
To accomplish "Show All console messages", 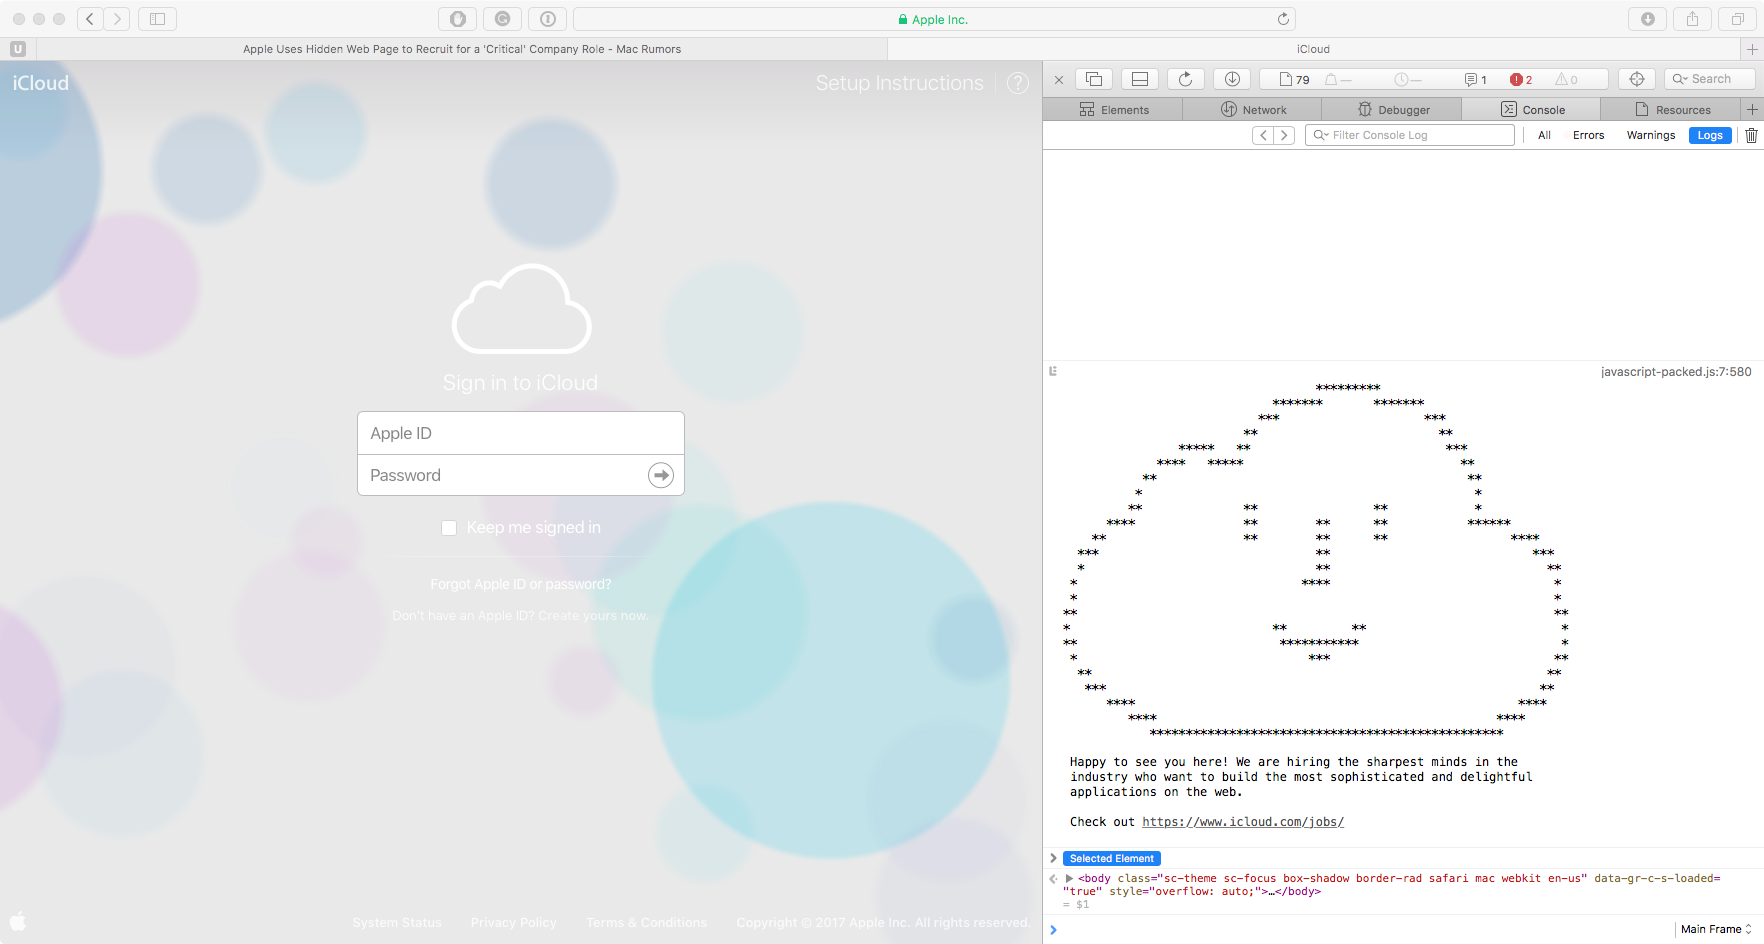I will tap(1544, 135).
